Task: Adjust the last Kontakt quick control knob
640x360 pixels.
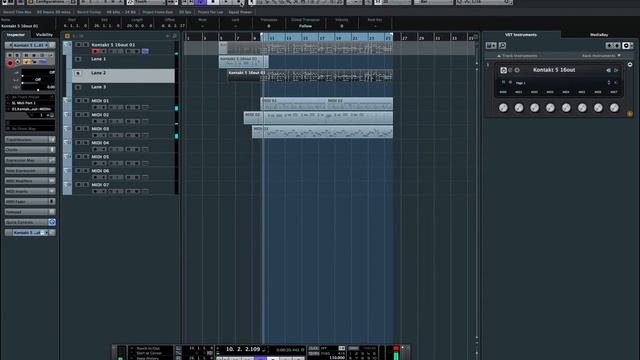Action: tap(614, 108)
